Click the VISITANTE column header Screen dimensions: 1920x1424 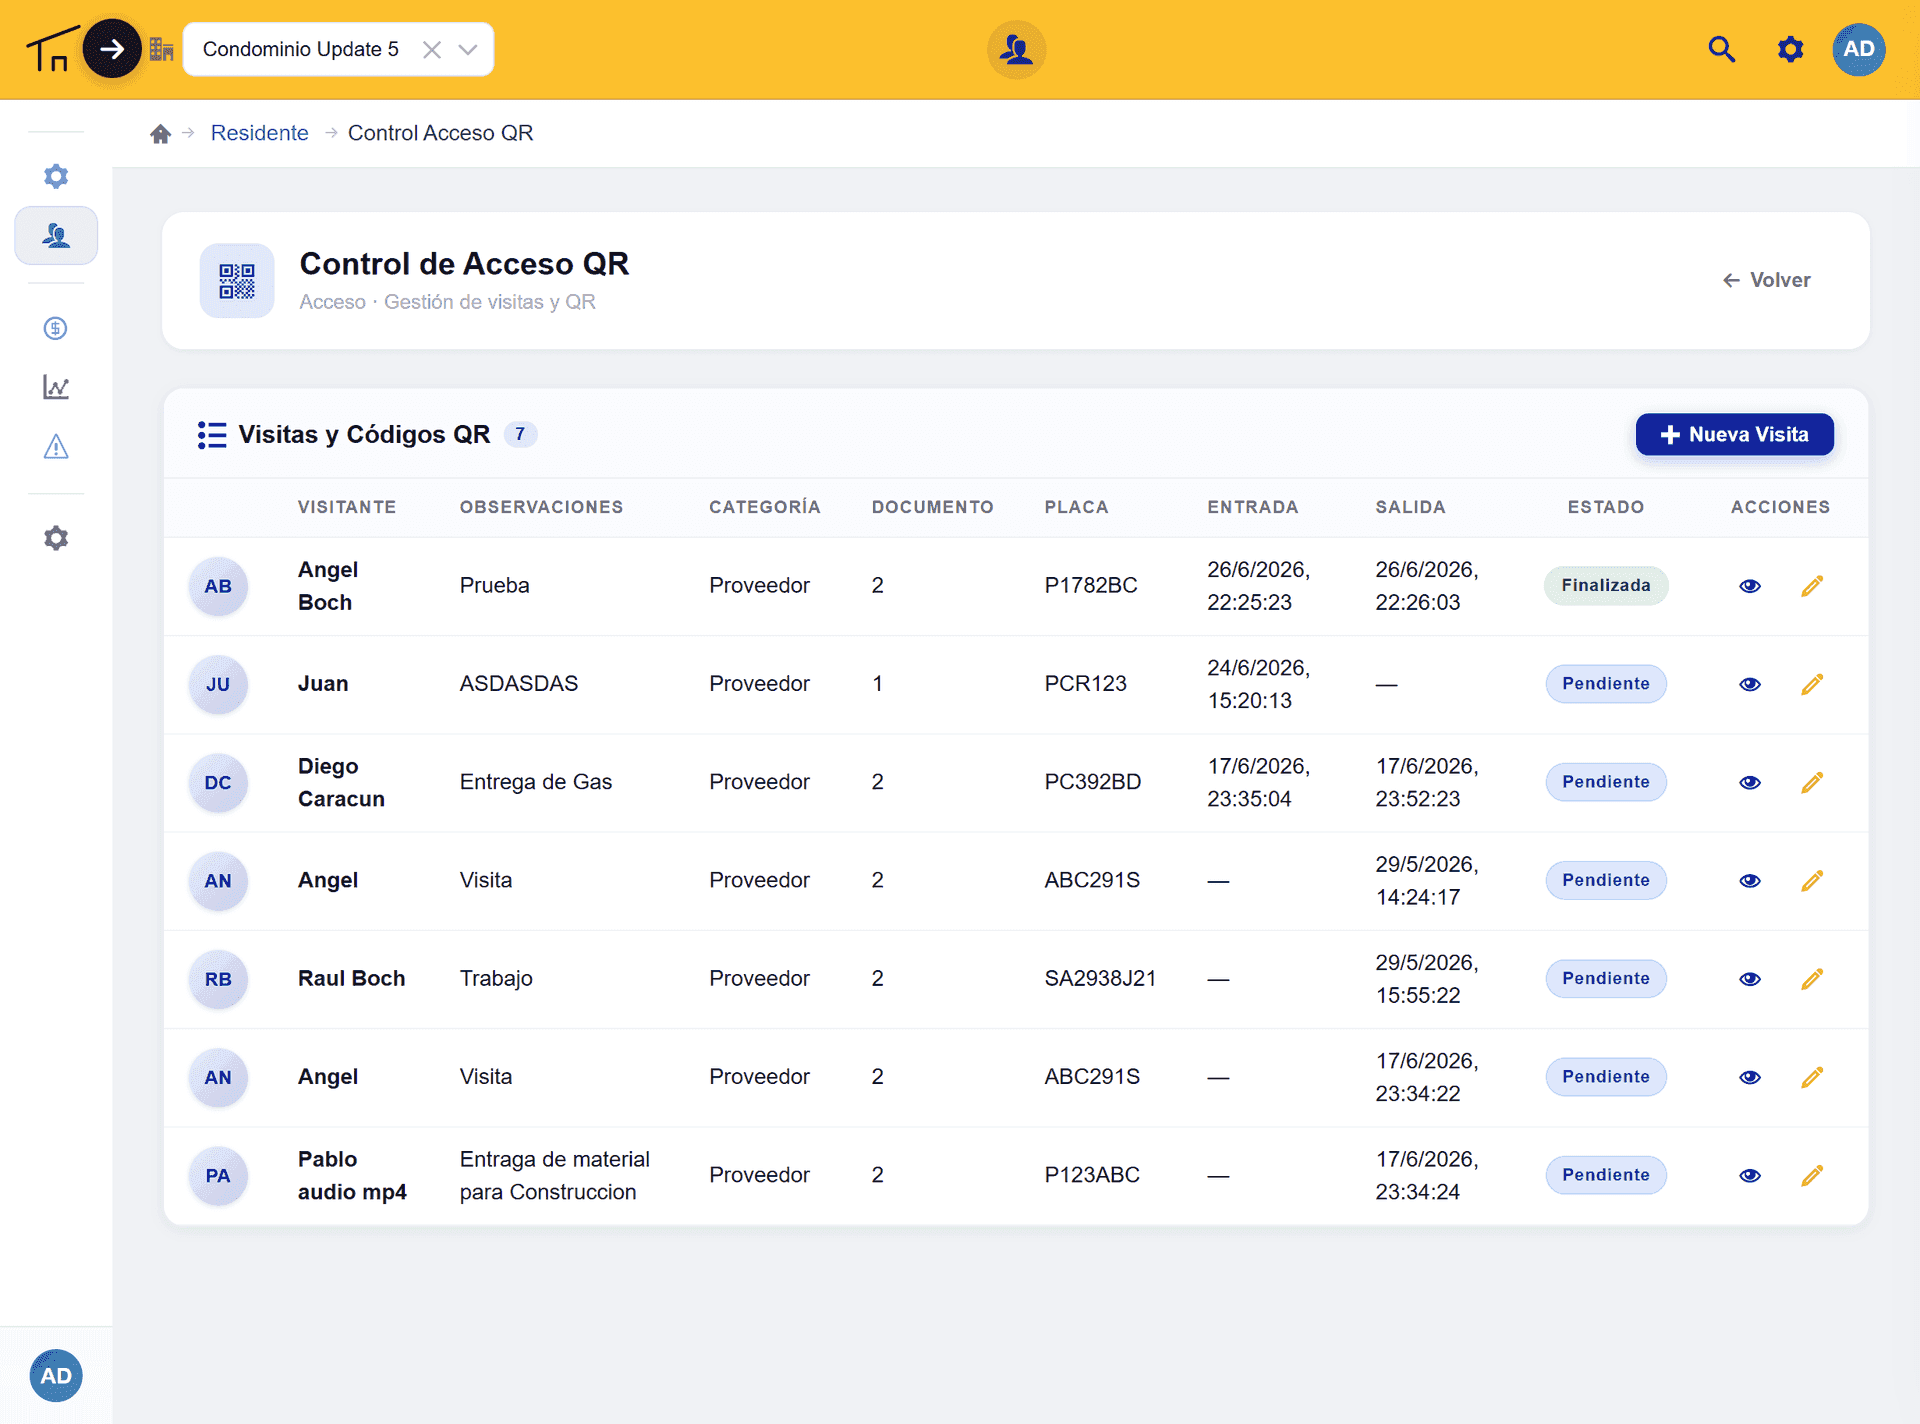click(347, 507)
